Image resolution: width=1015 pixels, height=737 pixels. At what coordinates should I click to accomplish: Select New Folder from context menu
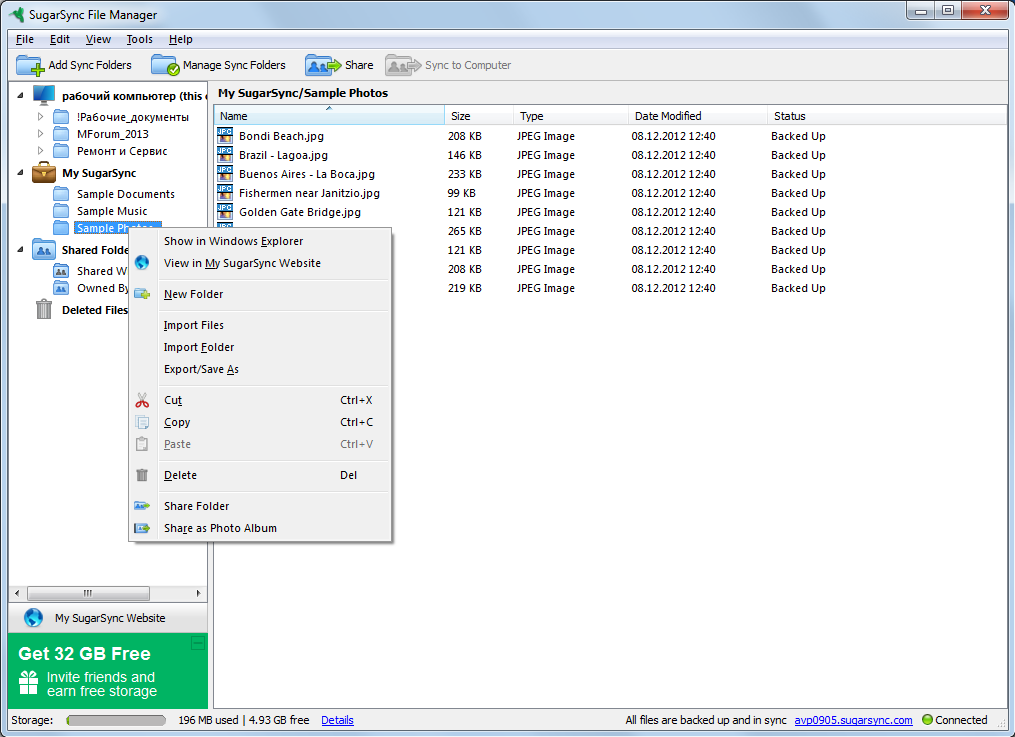(260, 294)
